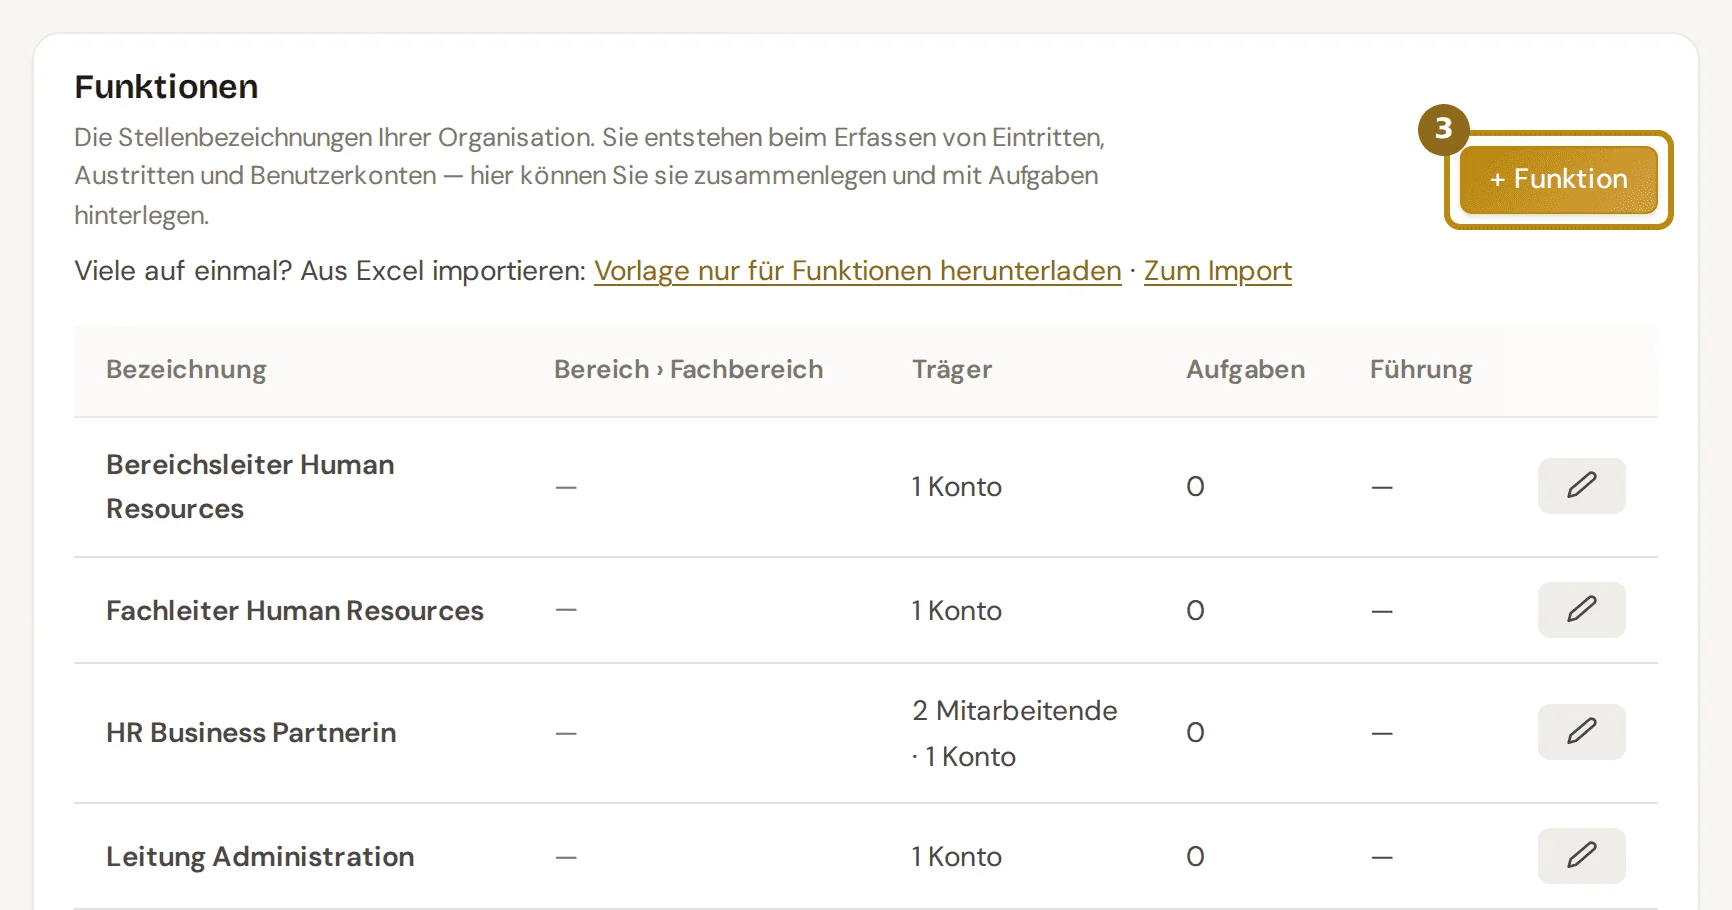This screenshot has width=1732, height=910.
Task: Open the Zum Import link
Action: 1217,271
